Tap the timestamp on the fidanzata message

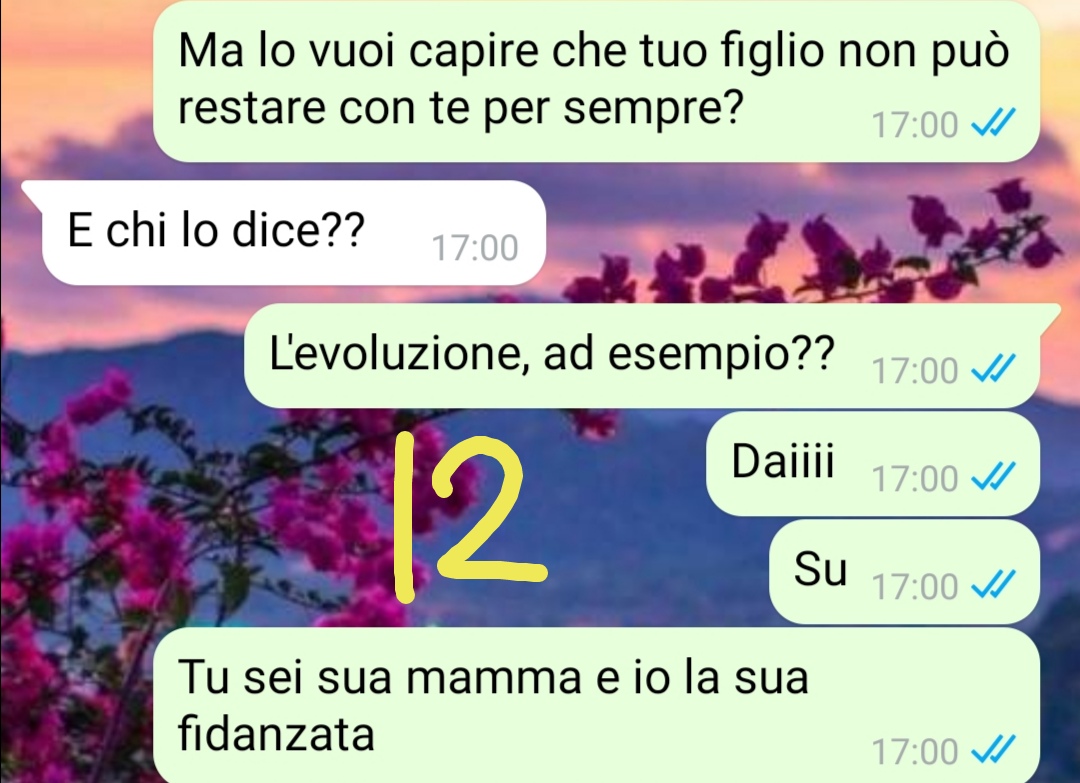(x=915, y=751)
